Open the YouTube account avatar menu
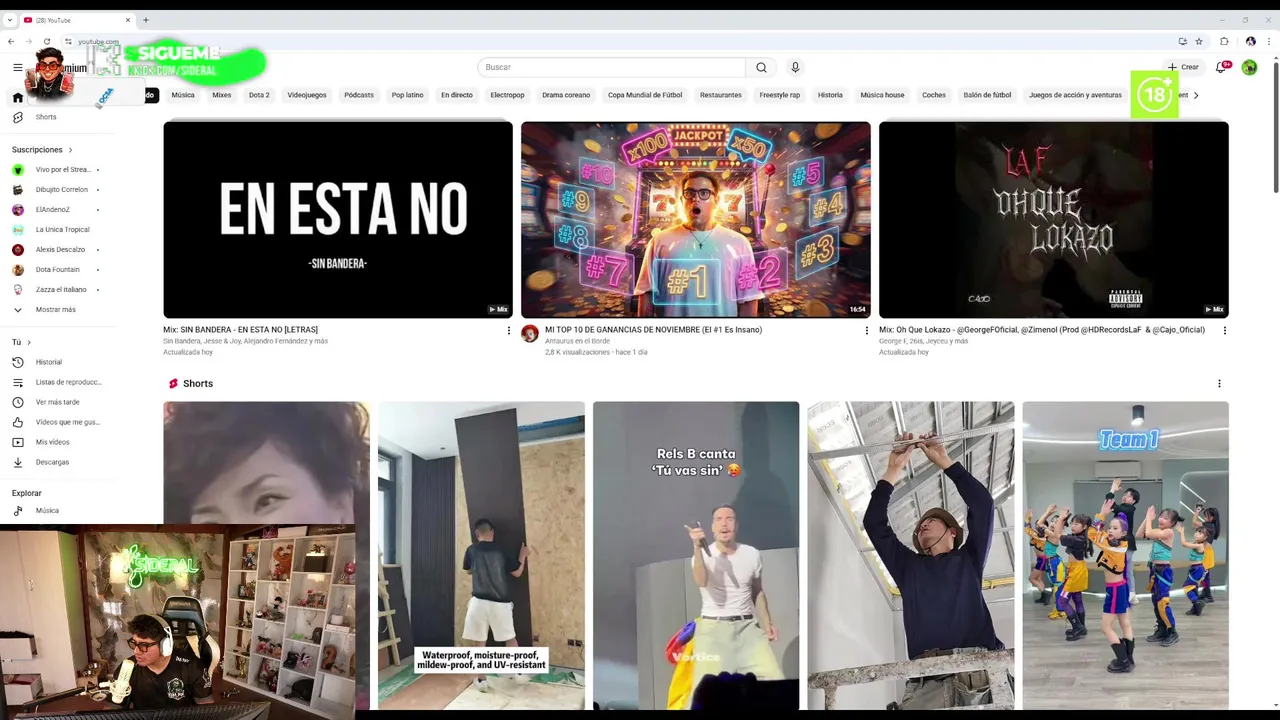 [1249, 67]
